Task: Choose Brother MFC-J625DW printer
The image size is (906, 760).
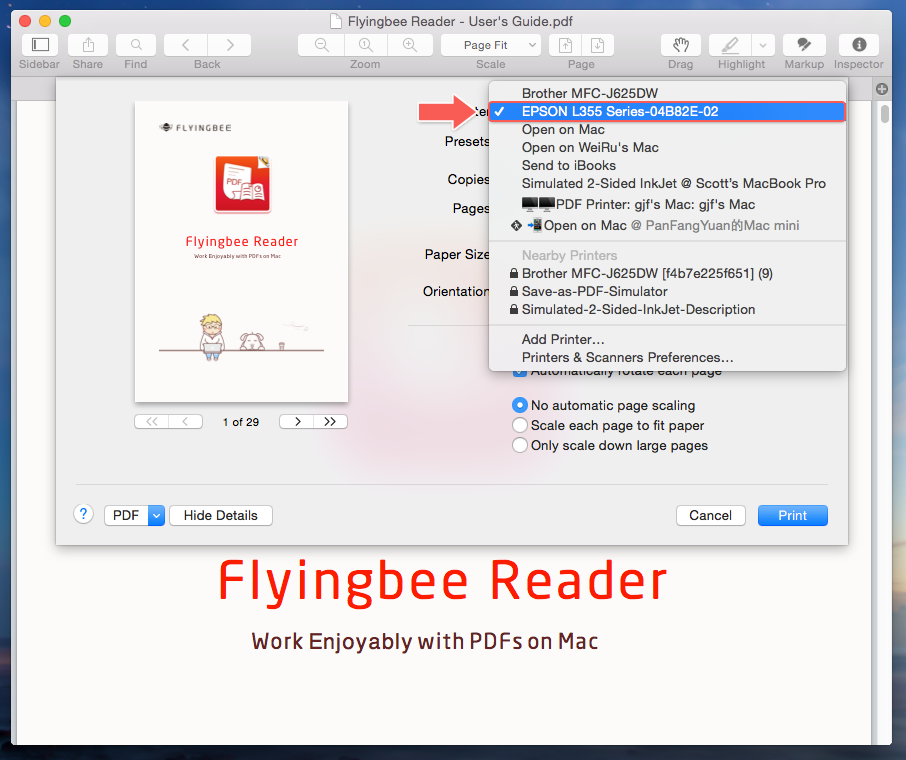Action: [x=667, y=93]
